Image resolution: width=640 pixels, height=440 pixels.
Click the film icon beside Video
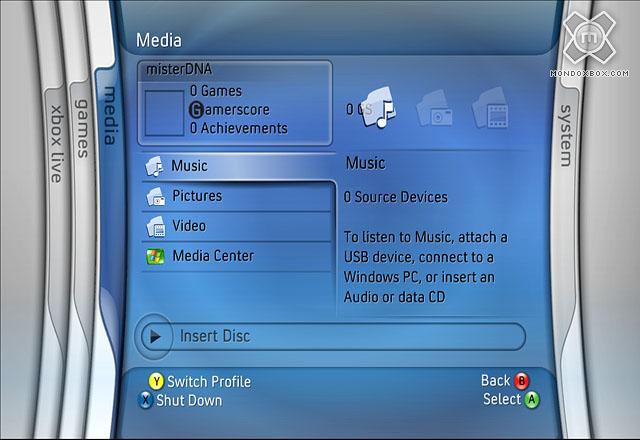pos(154,226)
